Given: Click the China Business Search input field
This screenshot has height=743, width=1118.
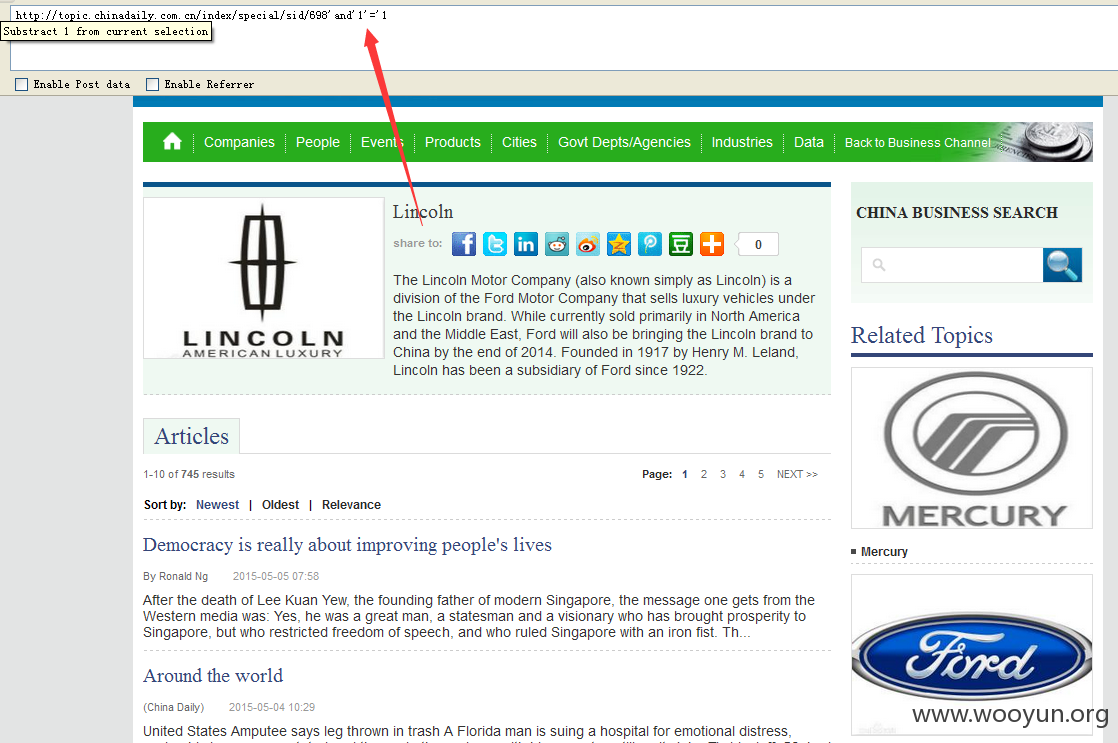Looking at the screenshot, I should tap(952, 265).
